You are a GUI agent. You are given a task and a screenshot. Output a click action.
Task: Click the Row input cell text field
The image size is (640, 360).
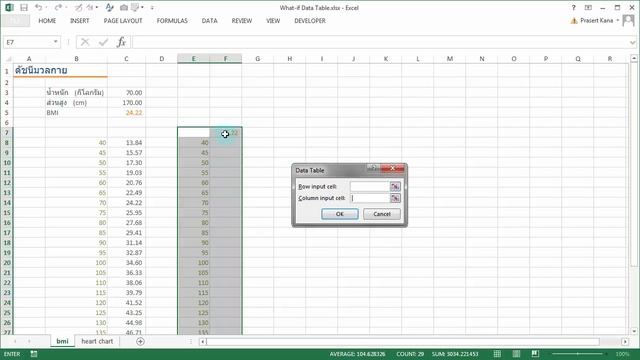click(x=369, y=187)
